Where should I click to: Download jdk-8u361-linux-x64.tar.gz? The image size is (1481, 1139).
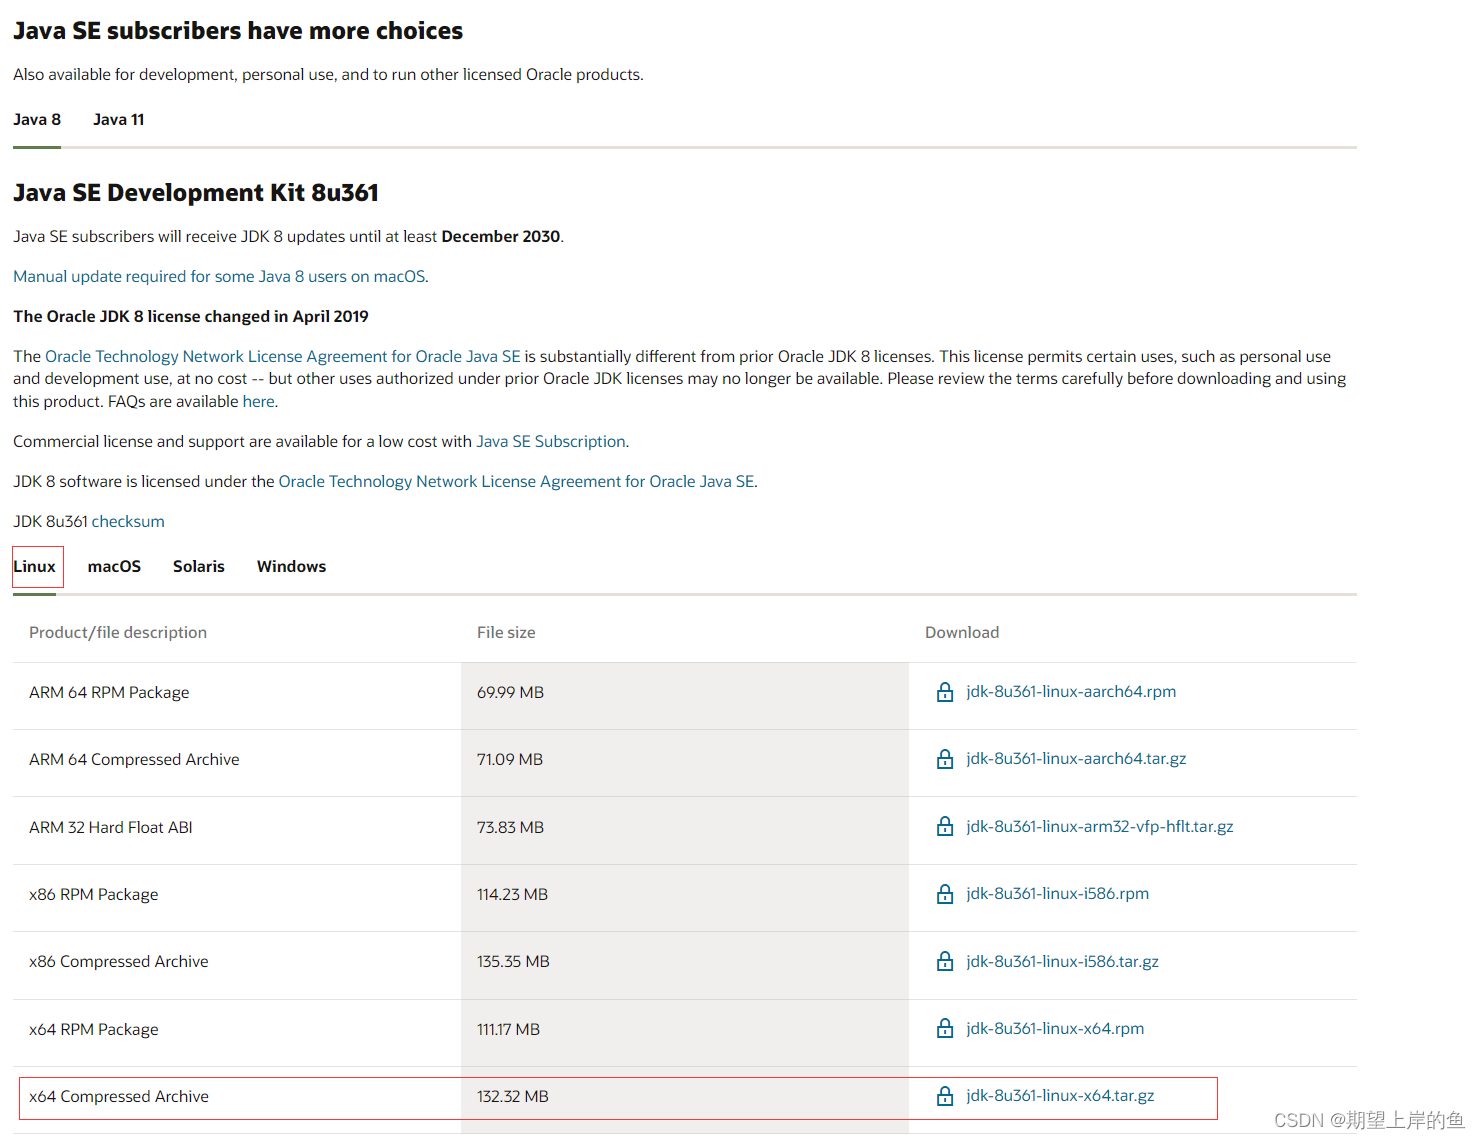click(x=1060, y=1096)
